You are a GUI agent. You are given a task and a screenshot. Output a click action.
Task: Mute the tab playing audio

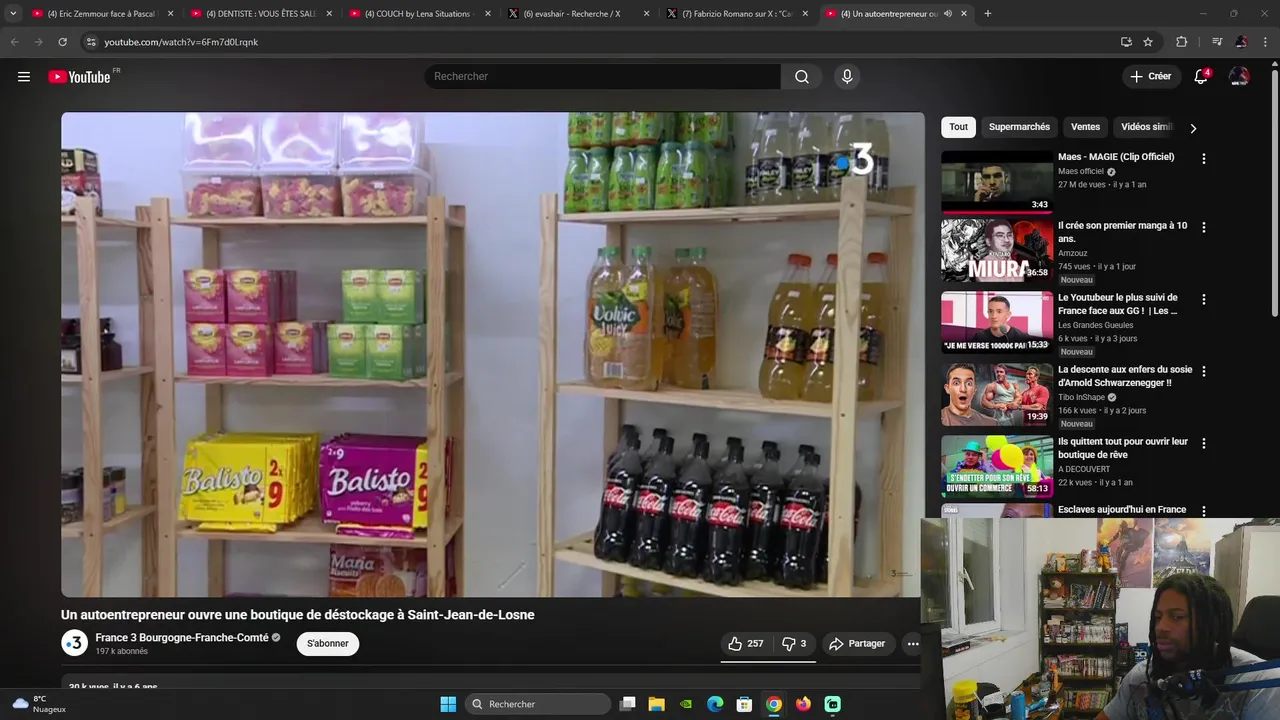[x=947, y=14]
